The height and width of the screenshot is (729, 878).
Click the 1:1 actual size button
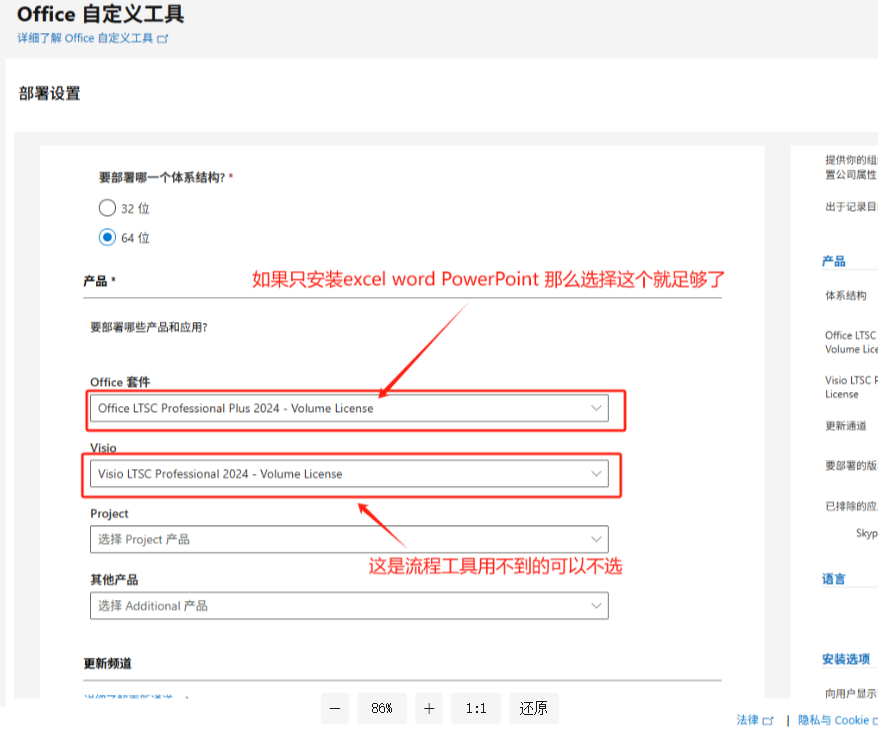pyautogui.click(x=476, y=708)
